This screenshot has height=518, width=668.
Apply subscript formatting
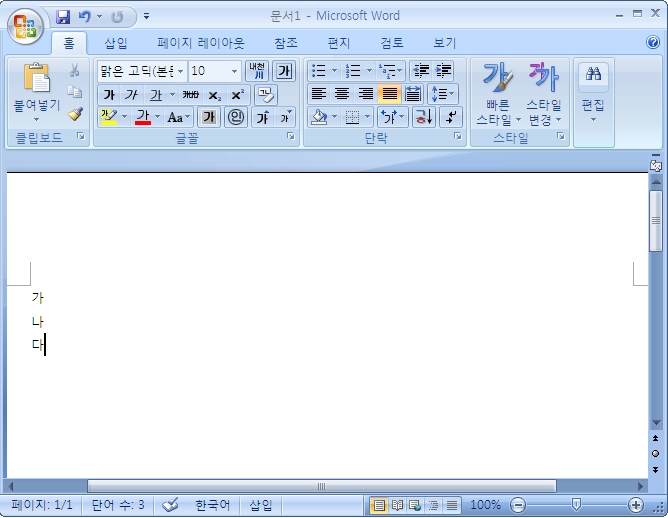pyautogui.click(x=214, y=95)
